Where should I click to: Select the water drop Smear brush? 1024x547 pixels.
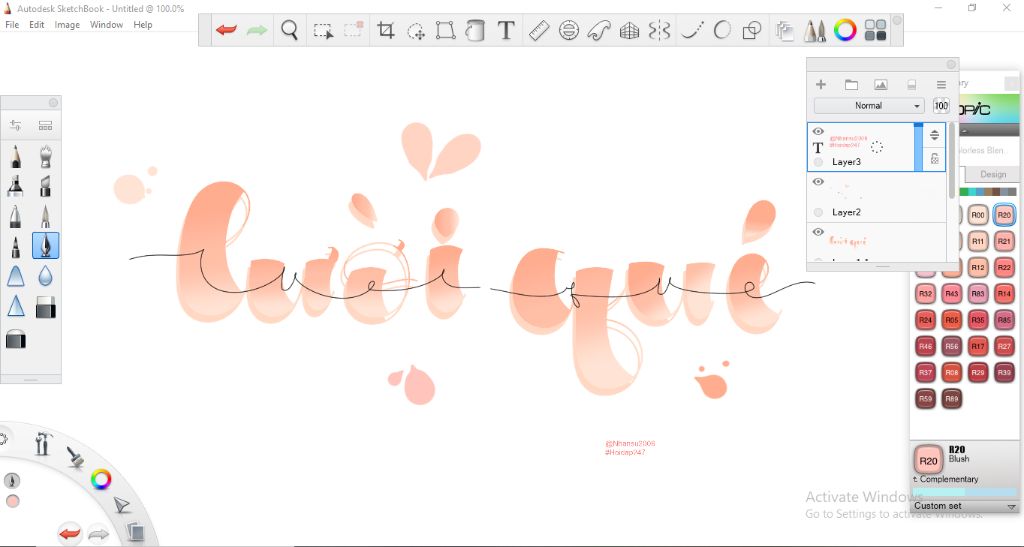[45, 276]
